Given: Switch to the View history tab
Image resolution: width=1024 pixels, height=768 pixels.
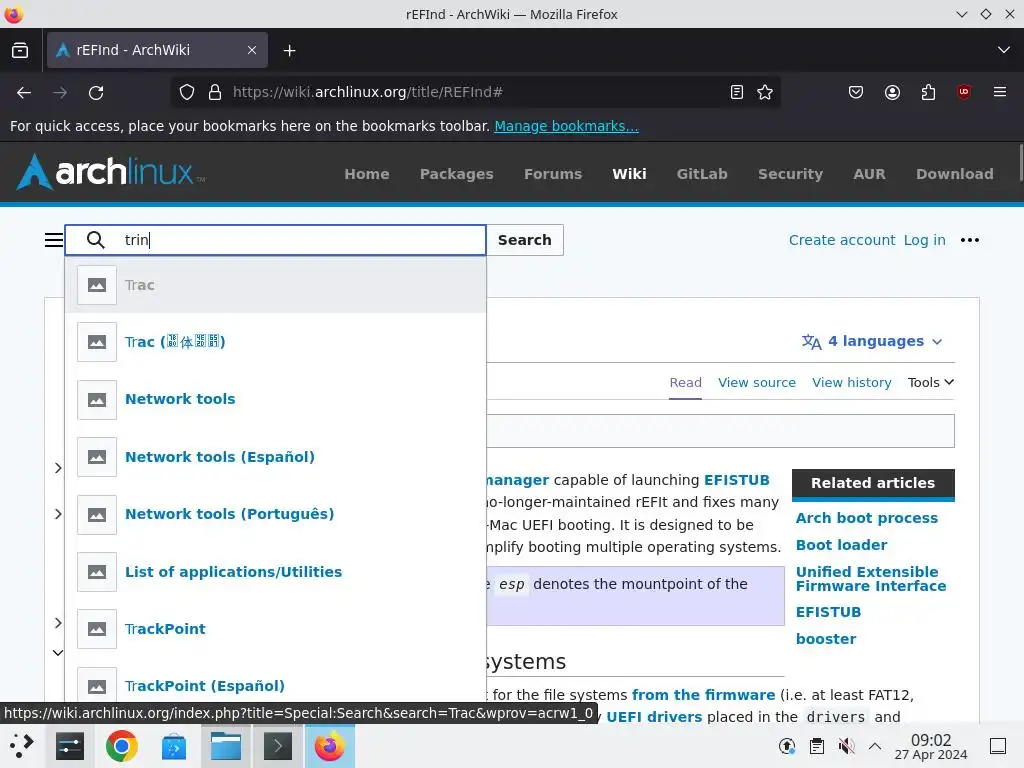Looking at the screenshot, I should pyautogui.click(x=852, y=383).
